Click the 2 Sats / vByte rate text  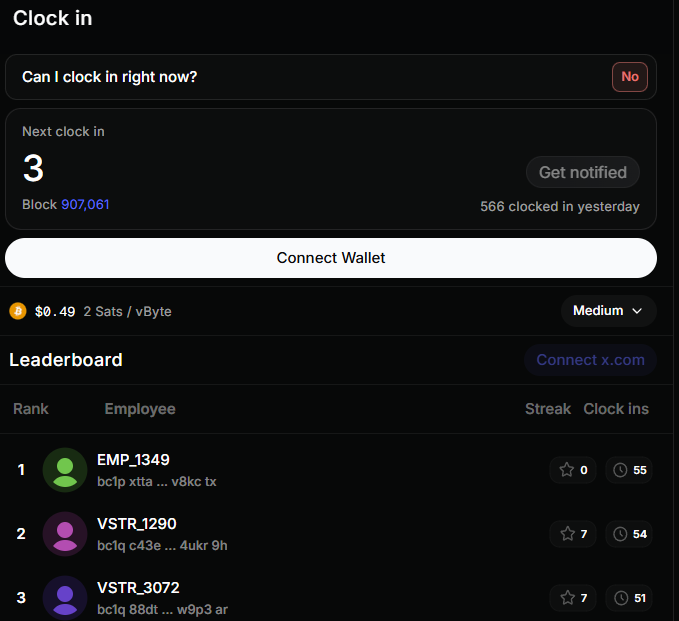click(127, 311)
